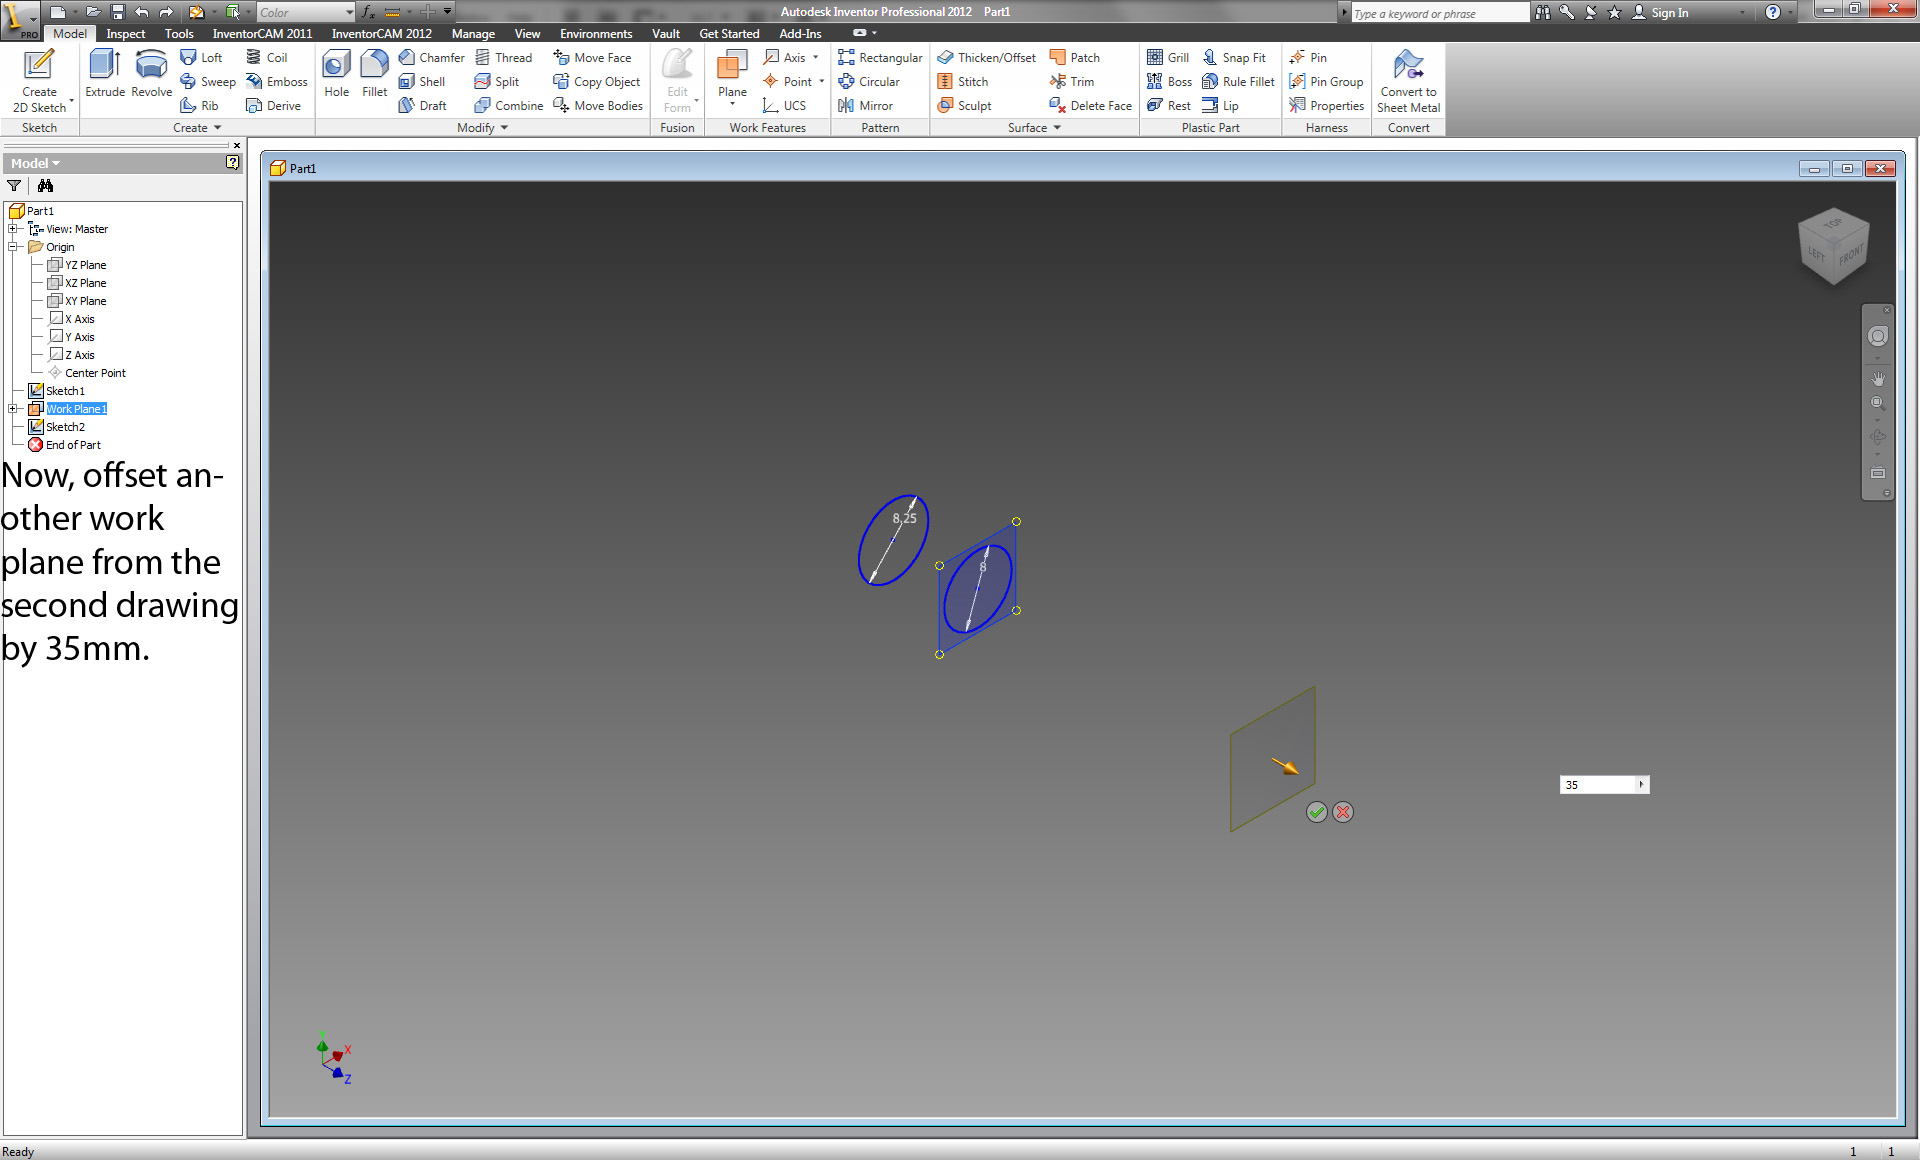1920x1160 pixels.
Task: Open the View ribbon tab
Action: [x=527, y=34]
